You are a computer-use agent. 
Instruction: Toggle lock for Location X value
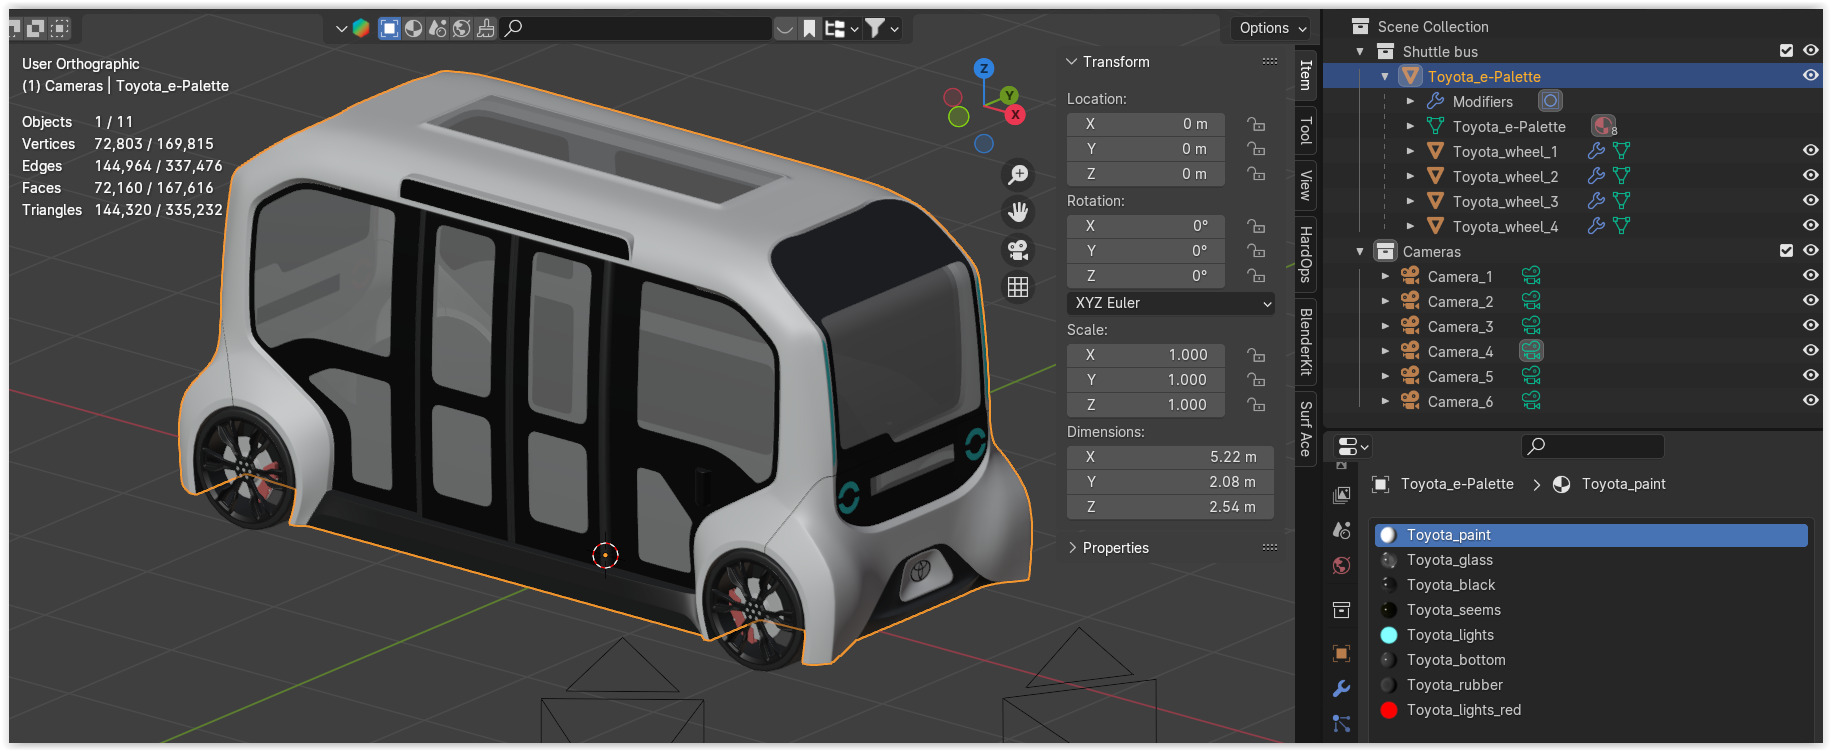pos(1256,124)
